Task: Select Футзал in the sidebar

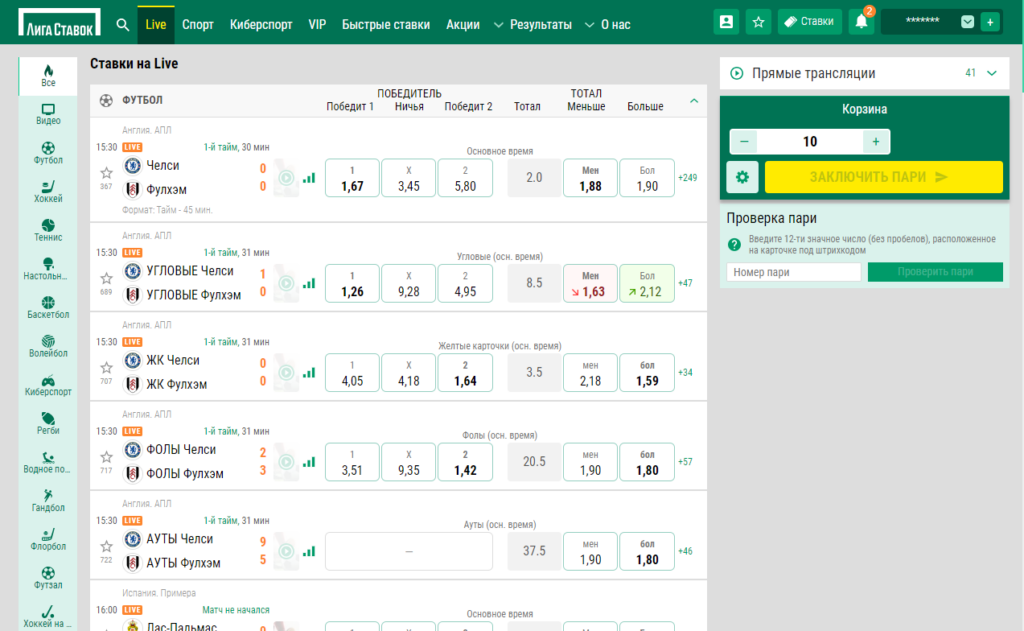Action: [x=48, y=577]
